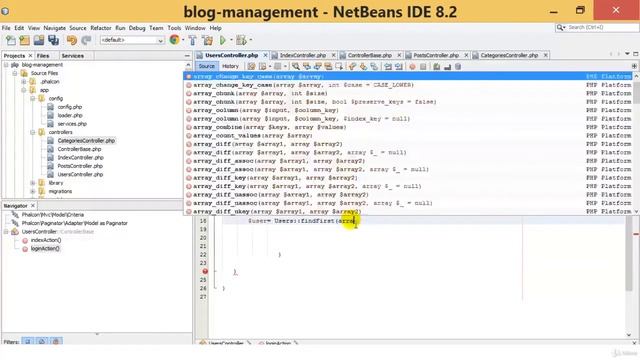Viewport: 640px width, 360px height.
Task: Minimize the Projects panel group
Action: tap(187, 56)
